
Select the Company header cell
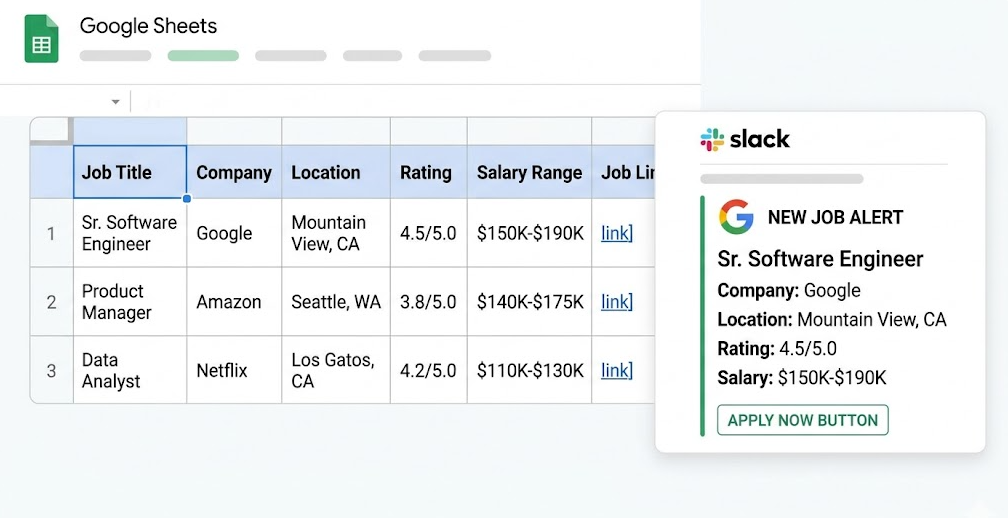coord(234,172)
